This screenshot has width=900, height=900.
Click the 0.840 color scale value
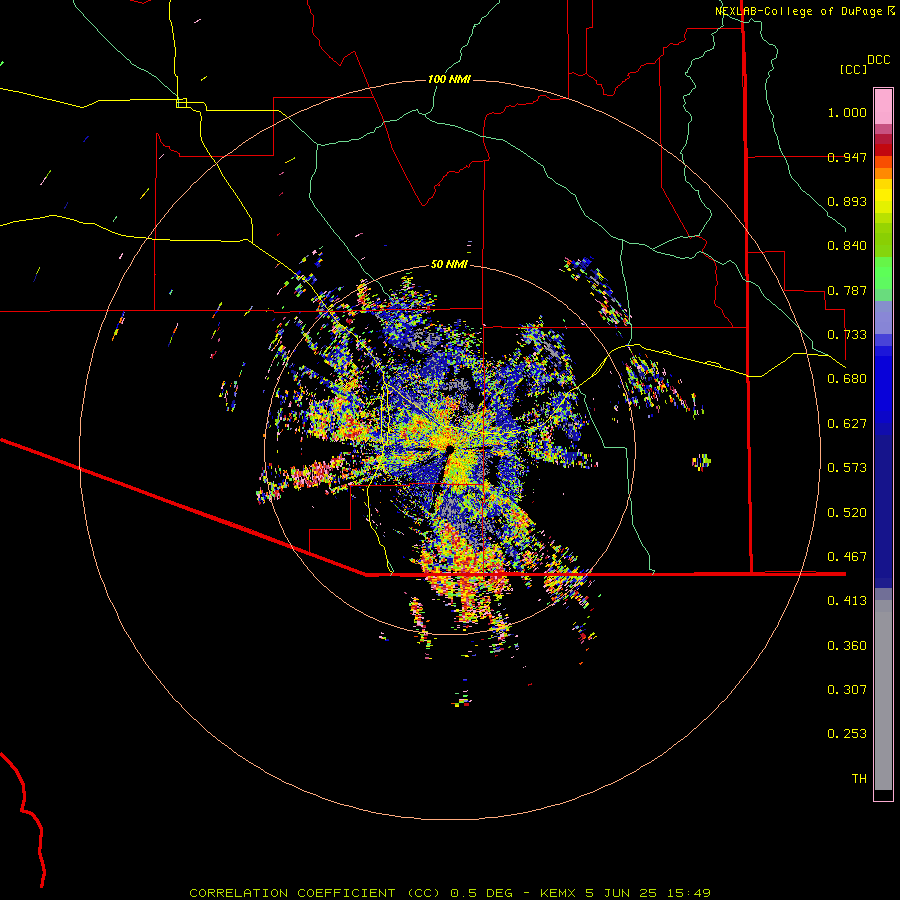coord(847,246)
